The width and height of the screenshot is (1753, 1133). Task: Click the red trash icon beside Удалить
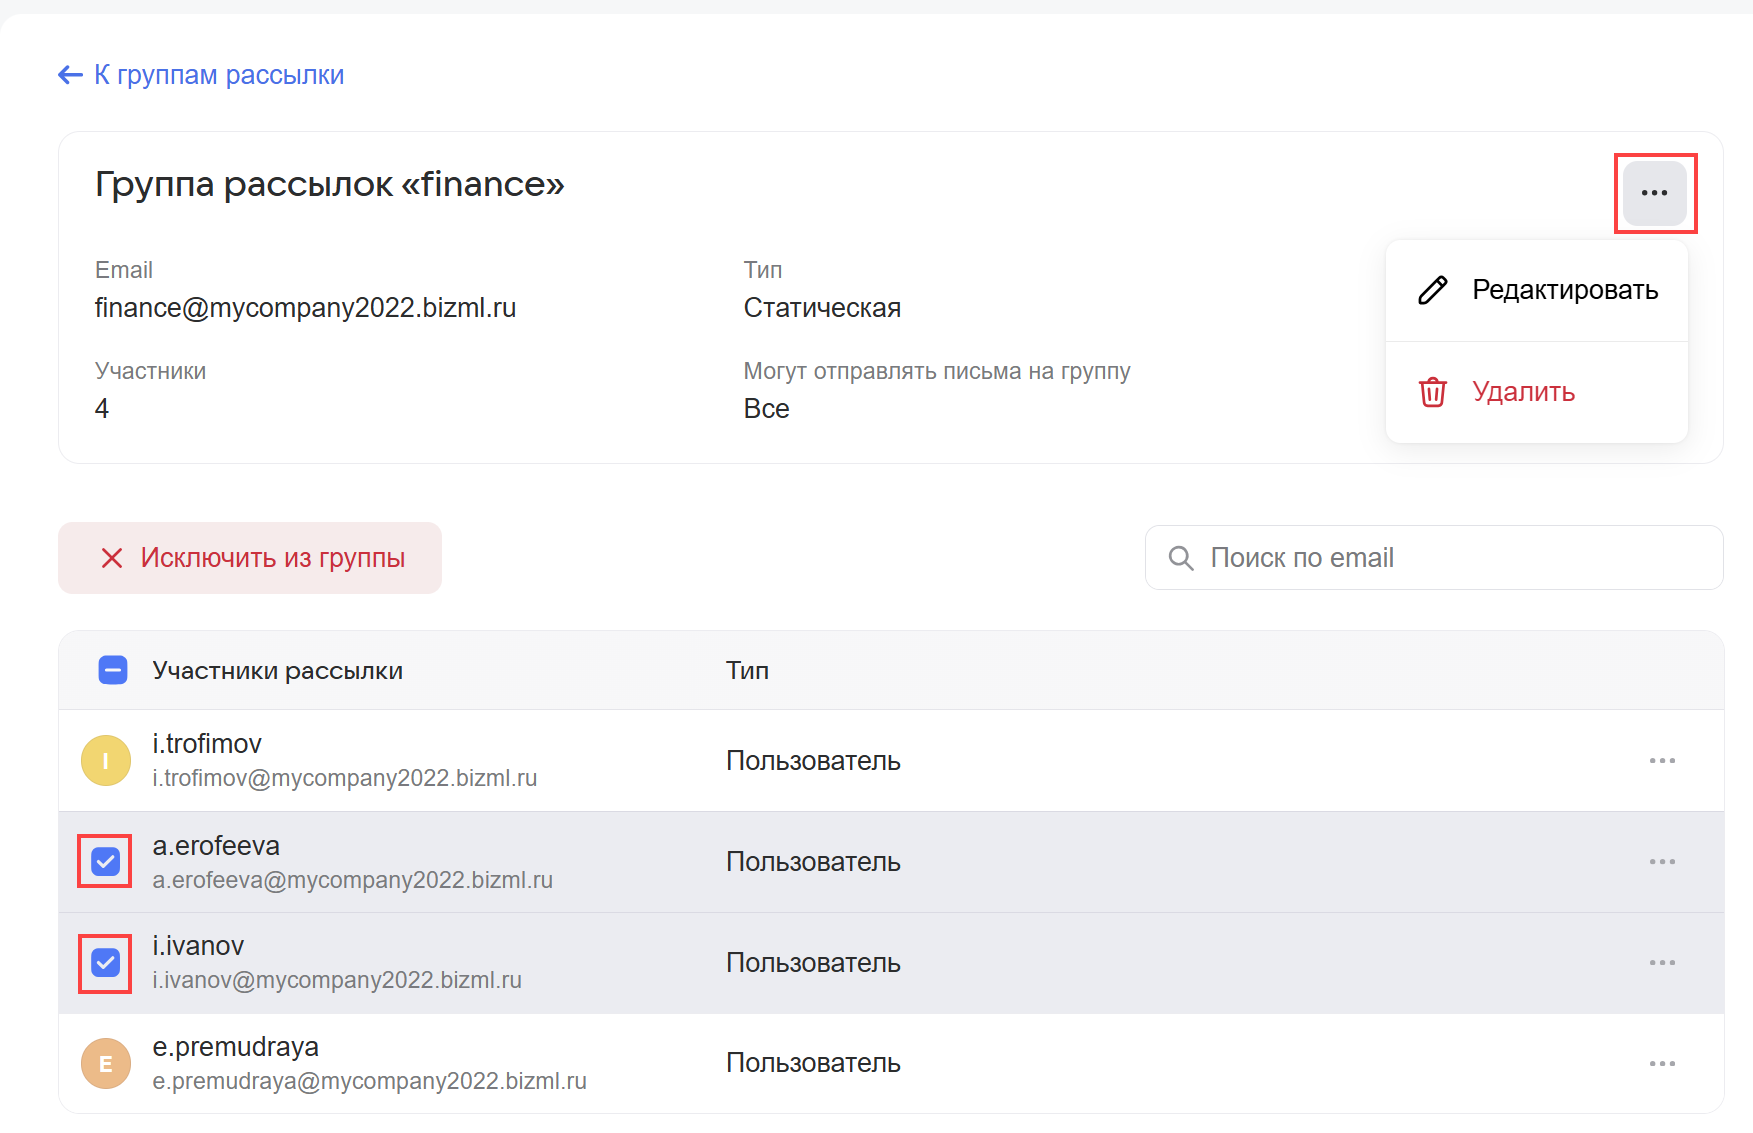tap(1432, 392)
